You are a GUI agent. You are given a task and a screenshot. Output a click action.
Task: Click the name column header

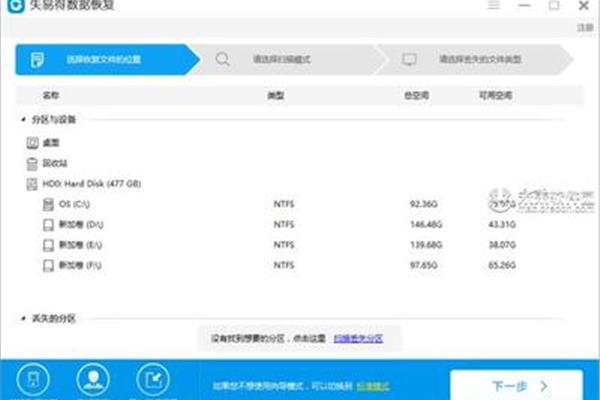point(51,95)
